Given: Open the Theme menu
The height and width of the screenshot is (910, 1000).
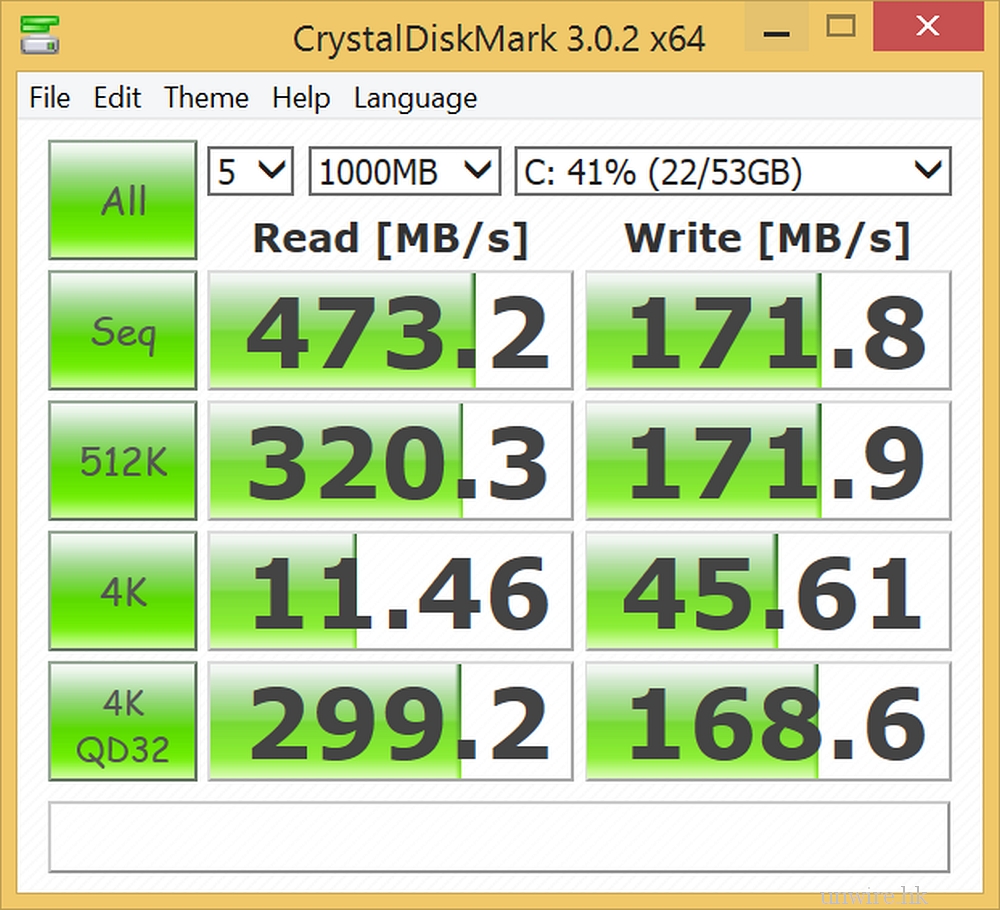Looking at the screenshot, I should pyautogui.click(x=206, y=98).
